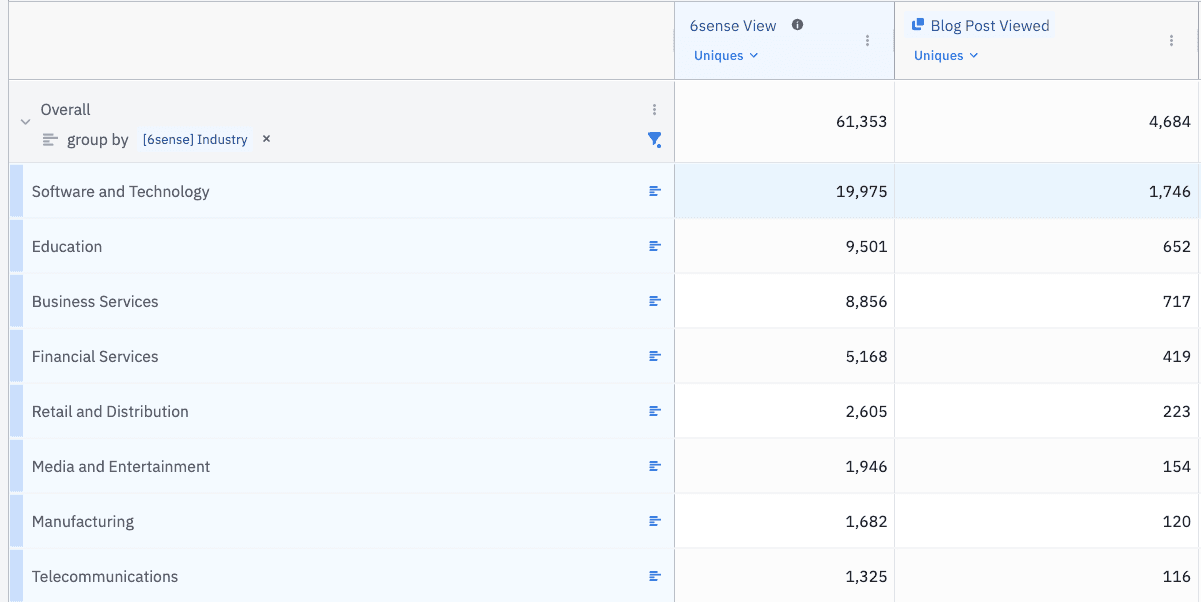This screenshot has width=1201, height=602.
Task: Click breakdown icon for the Education row
Action: point(655,246)
